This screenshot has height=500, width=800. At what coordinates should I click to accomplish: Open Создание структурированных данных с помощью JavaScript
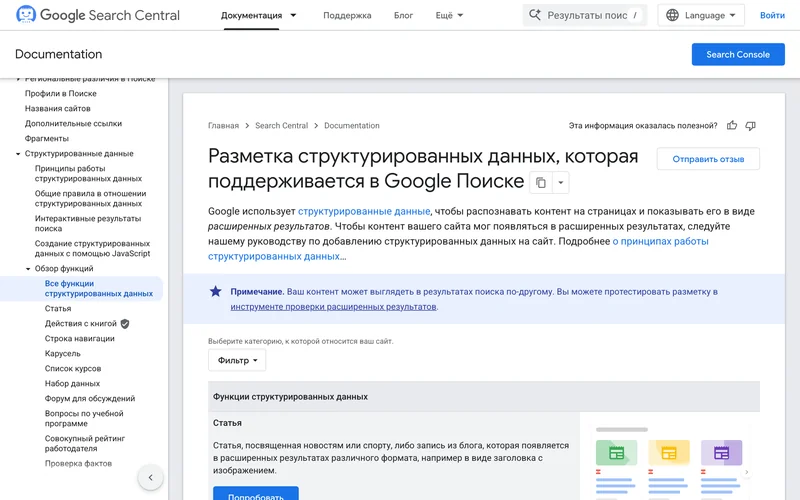pyautogui.click(x=92, y=248)
